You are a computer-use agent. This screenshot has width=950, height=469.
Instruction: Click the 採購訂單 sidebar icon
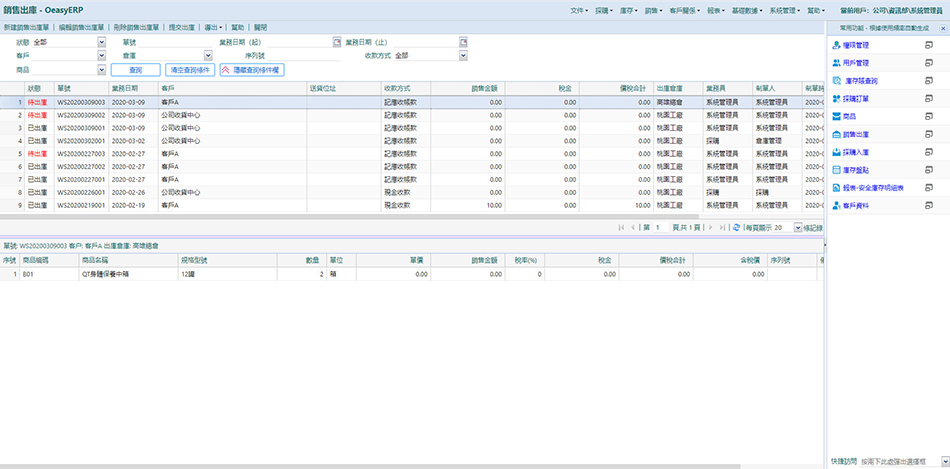[x=836, y=98]
